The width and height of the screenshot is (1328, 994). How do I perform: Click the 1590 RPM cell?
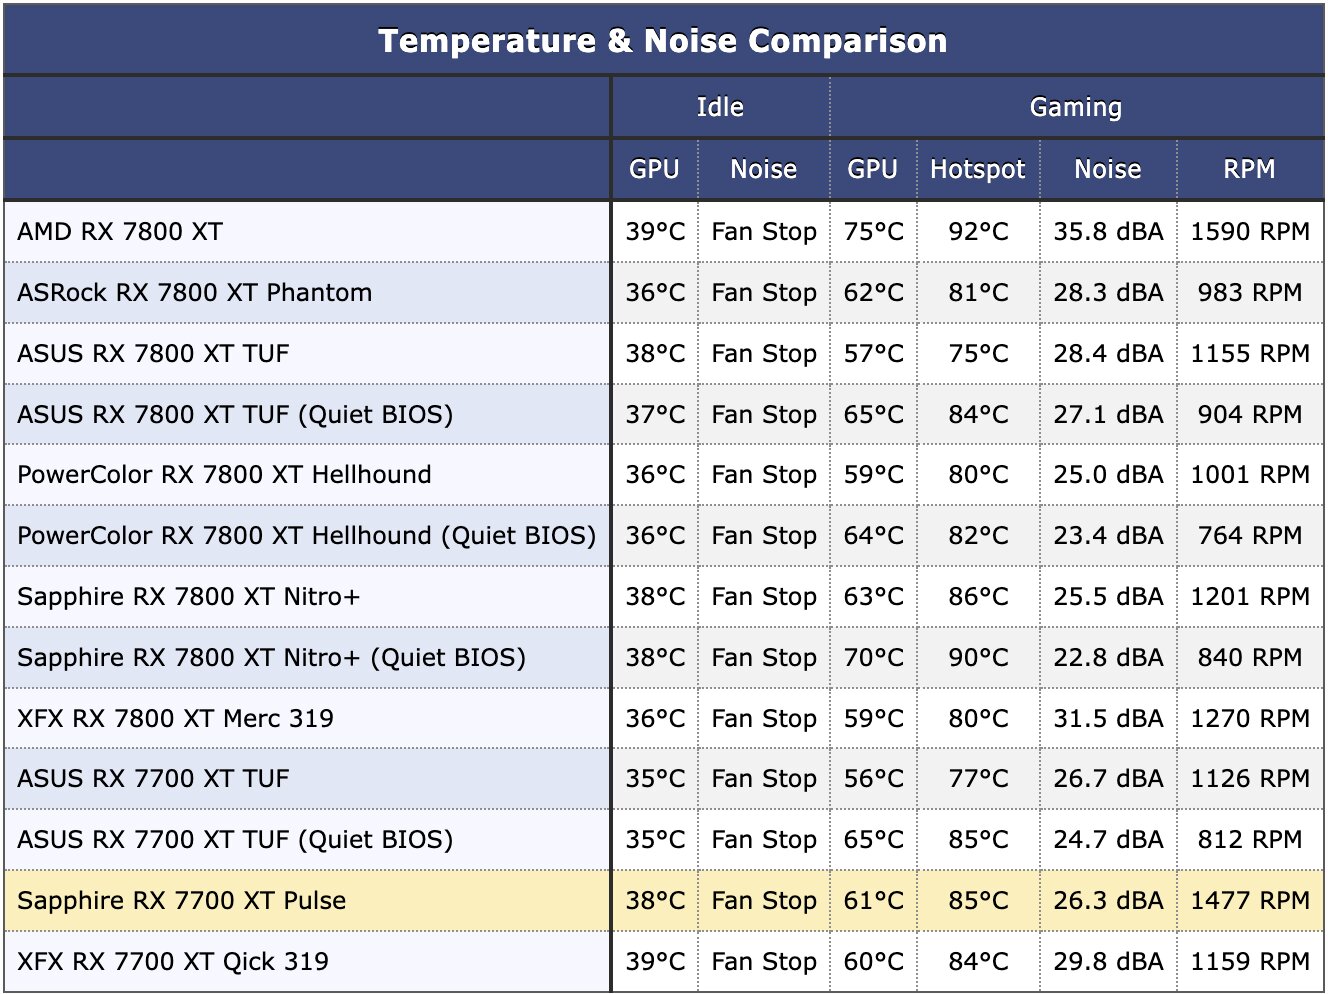click(1250, 231)
